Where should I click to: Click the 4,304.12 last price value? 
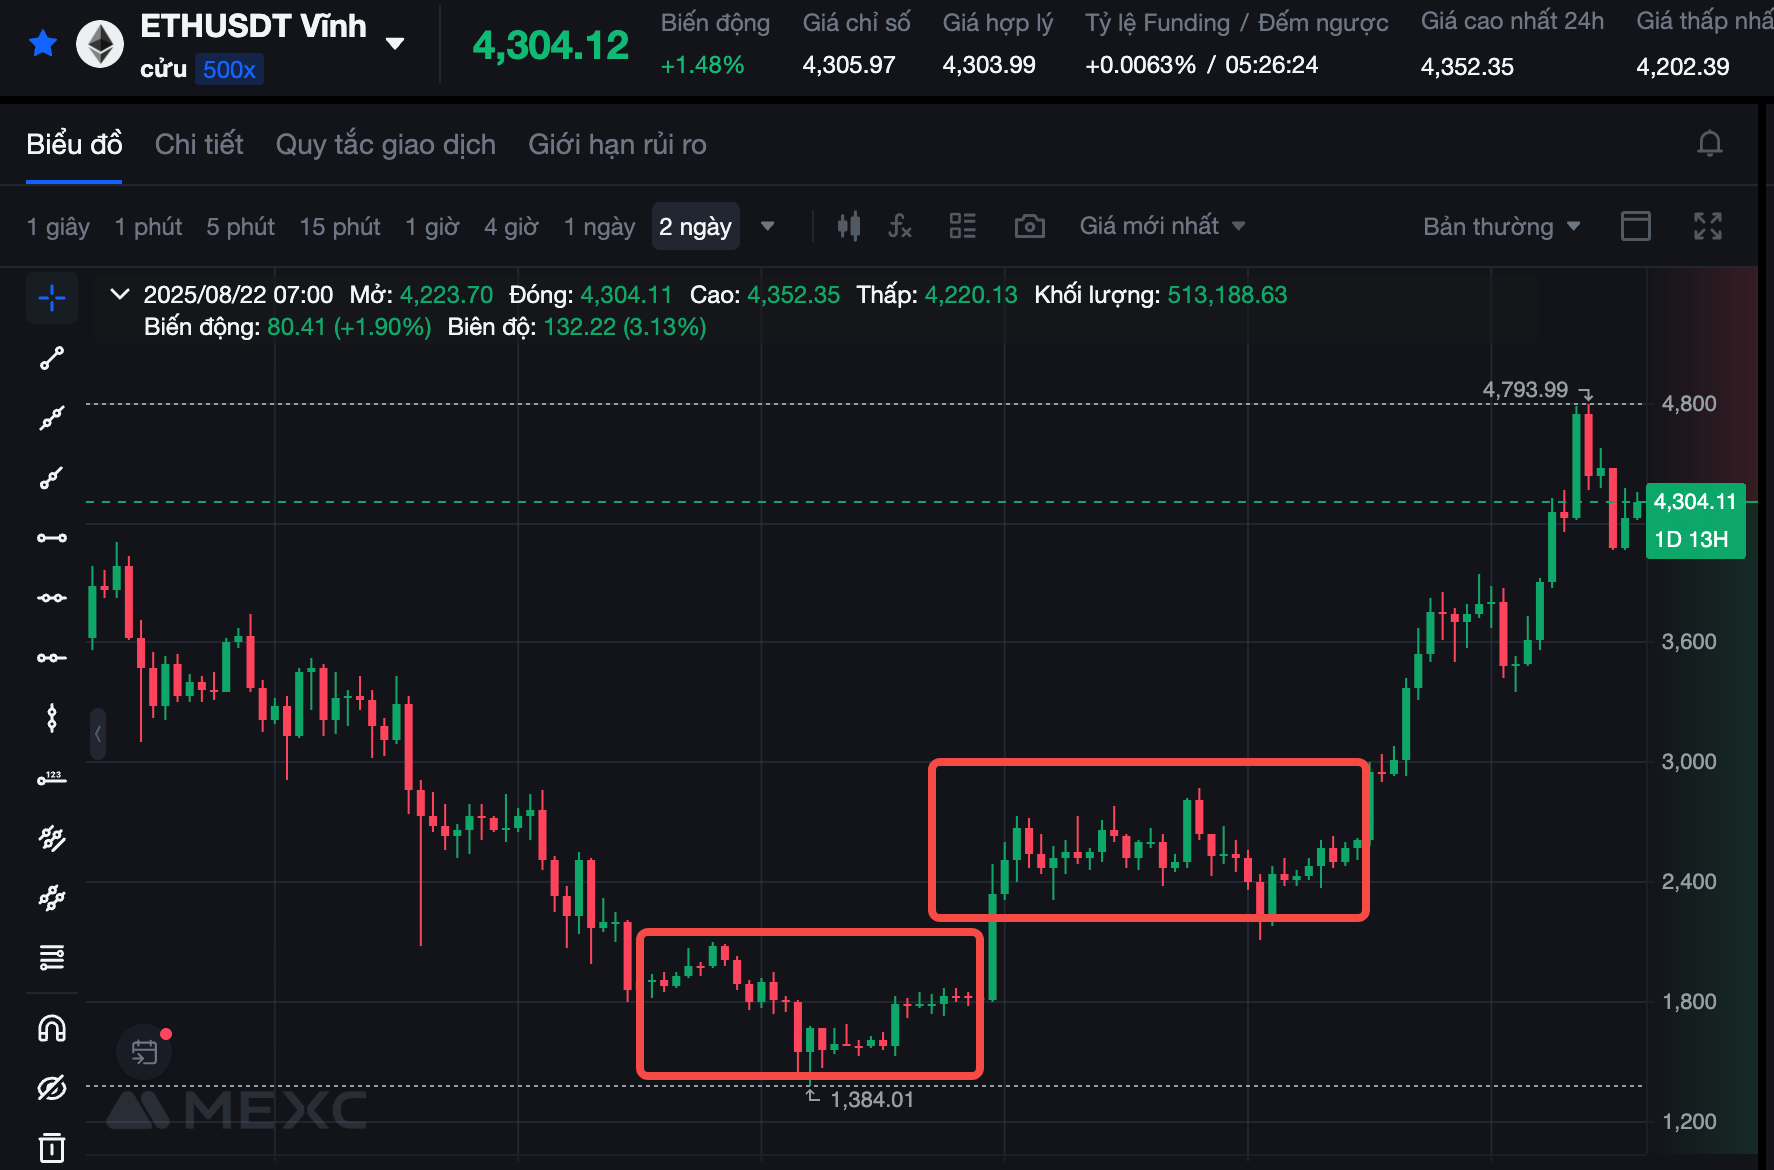[x=551, y=45]
